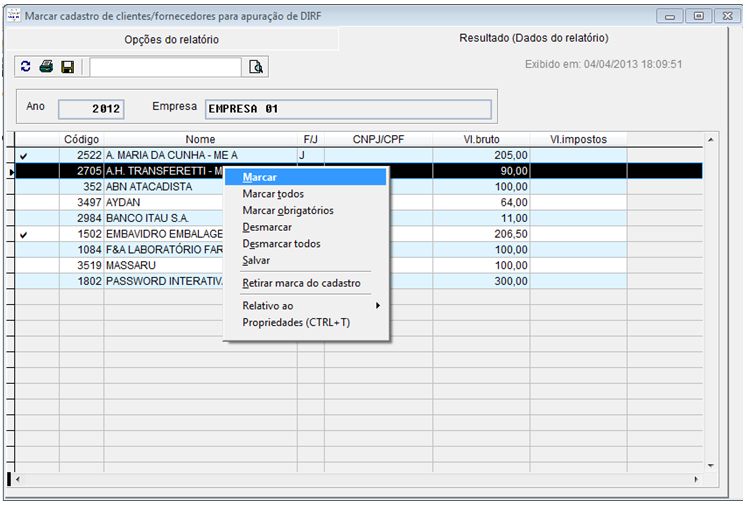Screen dimensions: 747x505
Task: Click the scroll down arrow of table
Action: click(711, 465)
